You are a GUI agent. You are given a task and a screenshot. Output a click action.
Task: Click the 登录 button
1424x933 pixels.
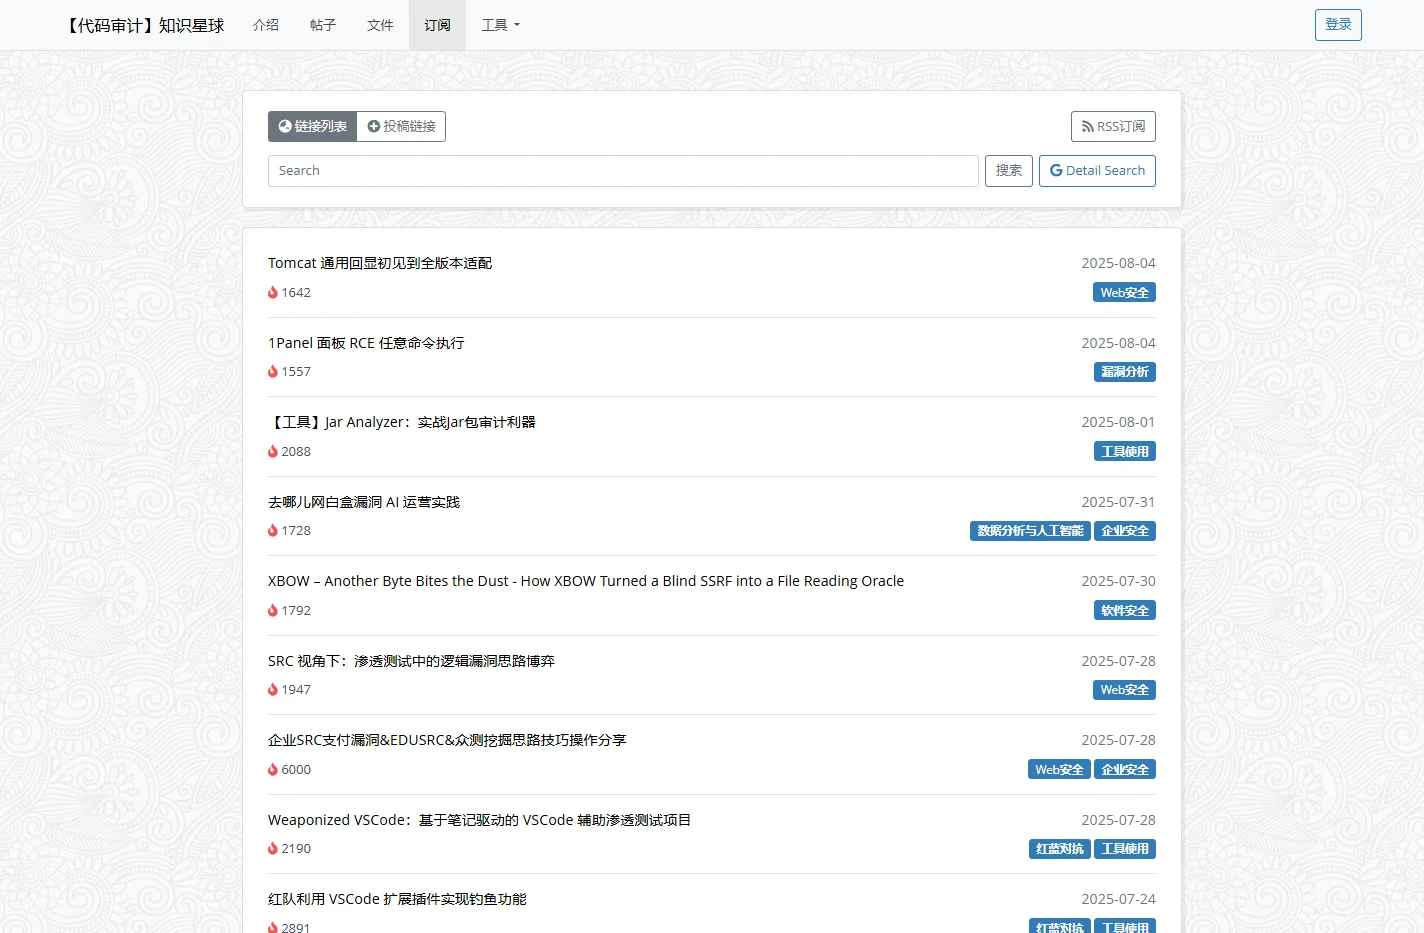click(1338, 25)
